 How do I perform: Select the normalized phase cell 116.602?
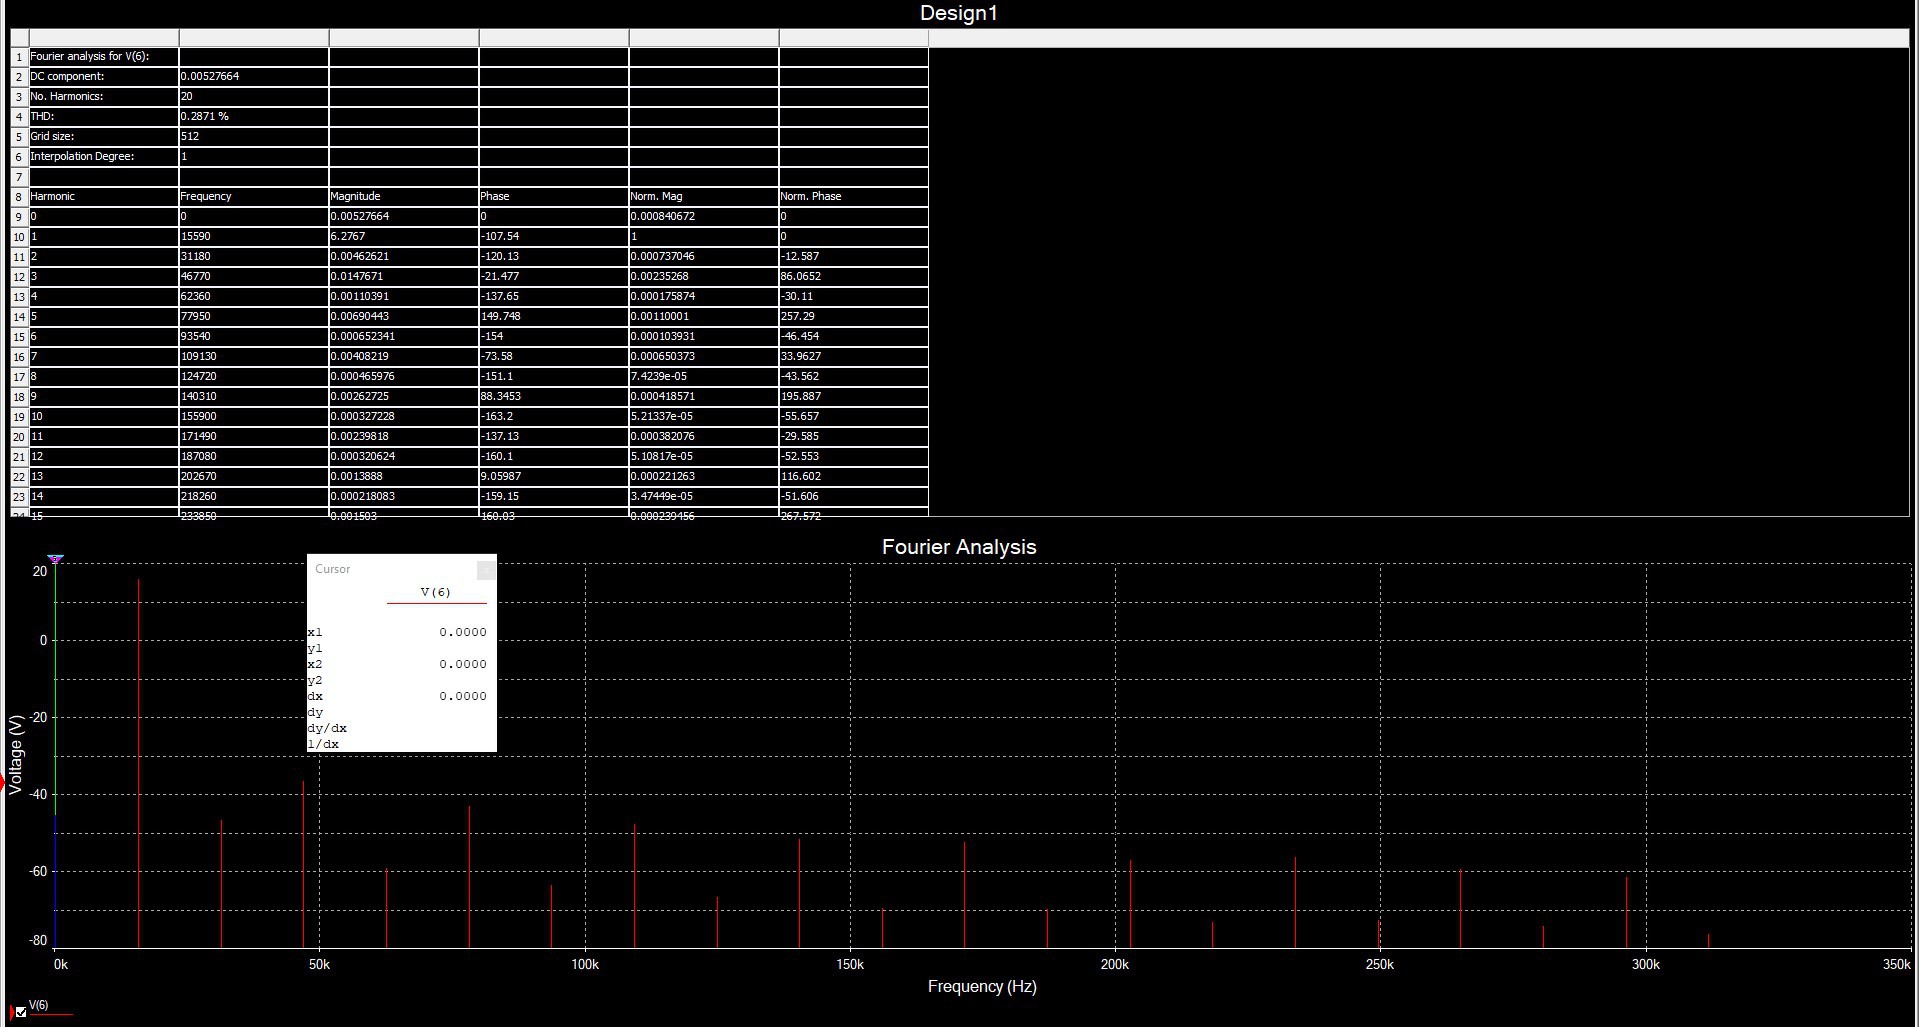(854, 476)
